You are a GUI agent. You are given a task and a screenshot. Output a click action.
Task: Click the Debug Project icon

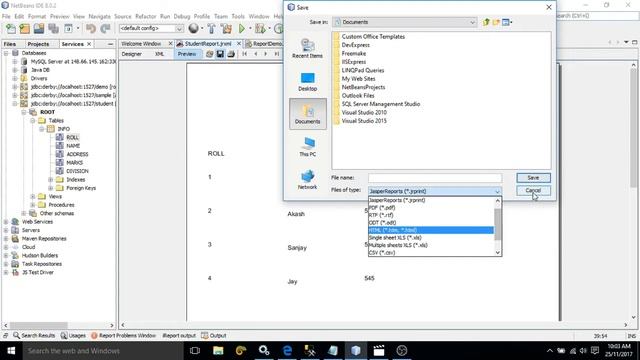pos(259,29)
